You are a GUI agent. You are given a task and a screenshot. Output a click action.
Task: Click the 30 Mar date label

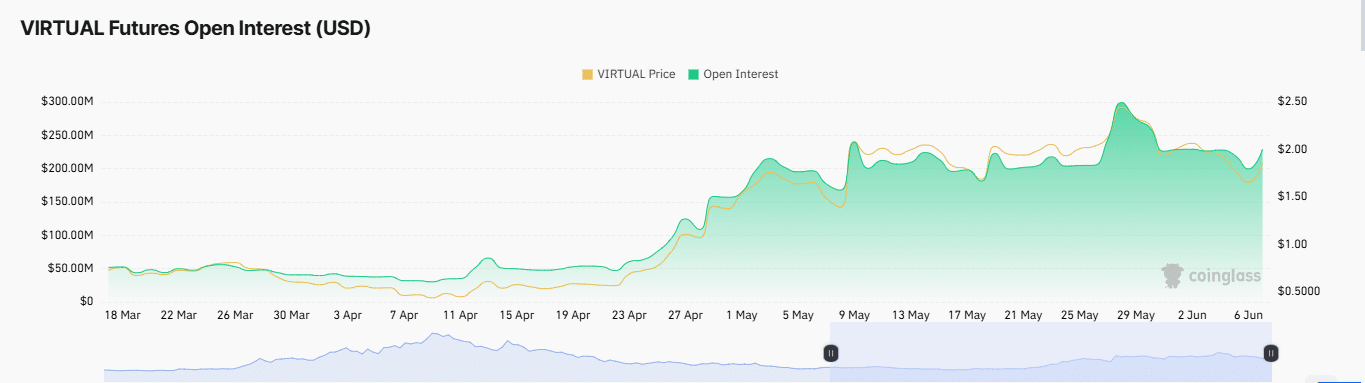(x=292, y=315)
